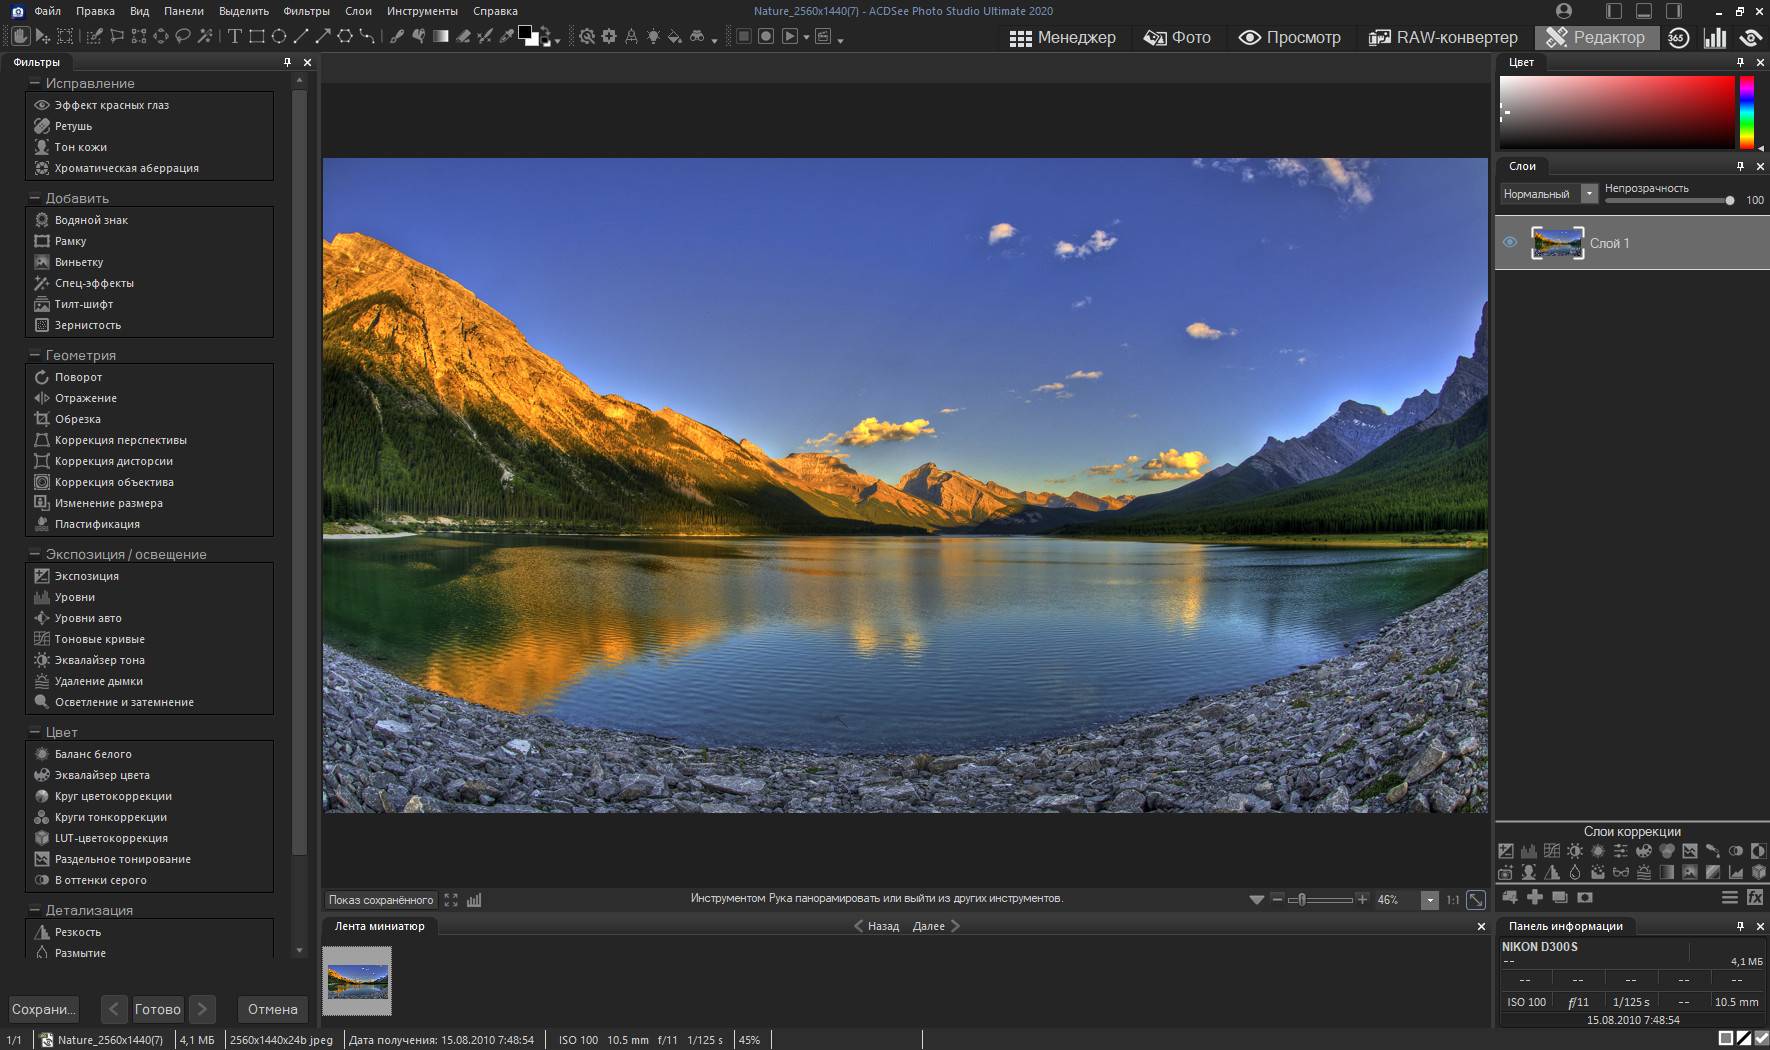
Task: Open the 365 mode icon
Action: click(1678, 37)
